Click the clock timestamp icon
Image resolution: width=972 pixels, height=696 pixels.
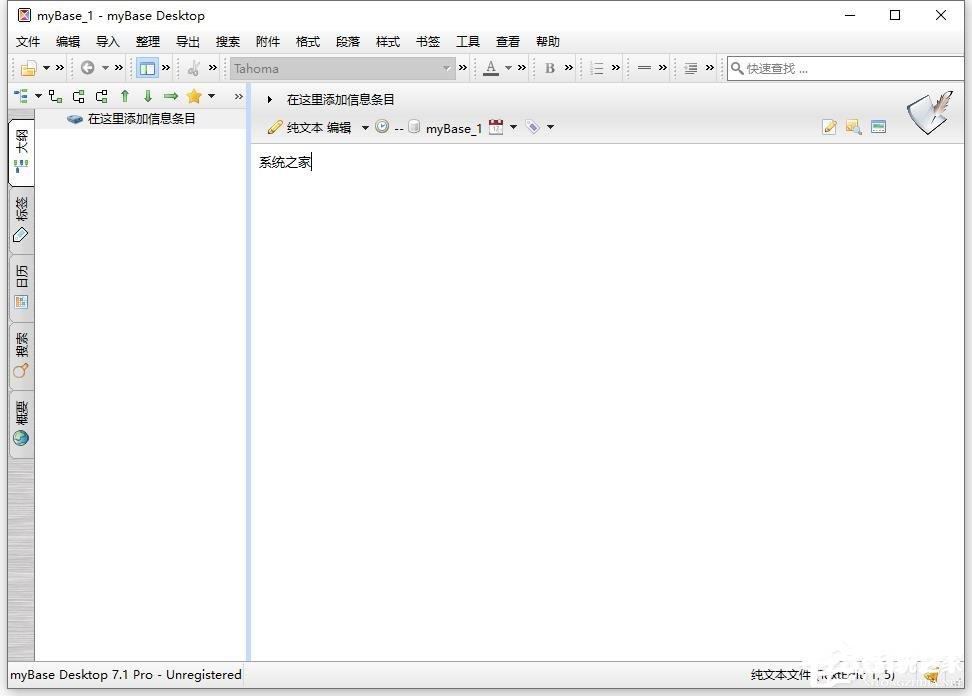click(382, 127)
